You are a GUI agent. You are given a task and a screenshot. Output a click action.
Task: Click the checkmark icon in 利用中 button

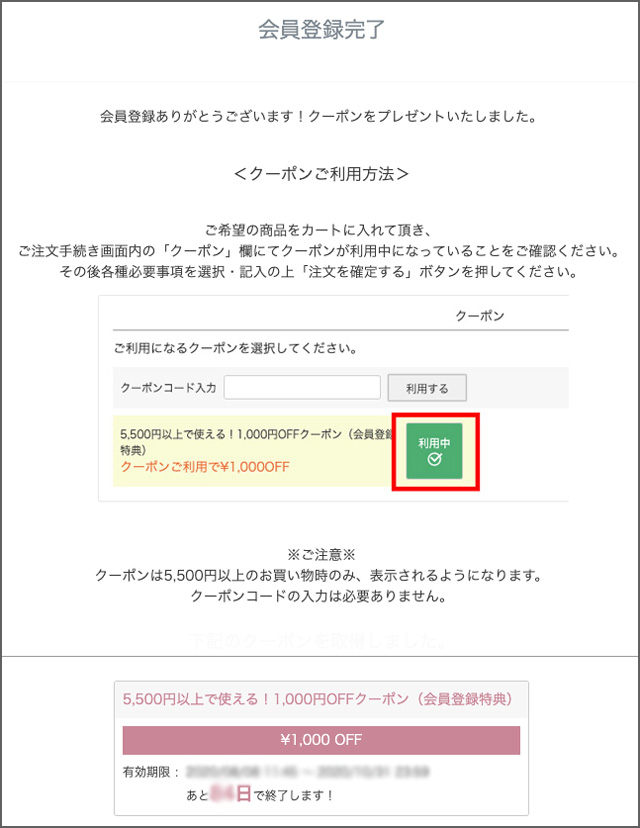(435, 459)
